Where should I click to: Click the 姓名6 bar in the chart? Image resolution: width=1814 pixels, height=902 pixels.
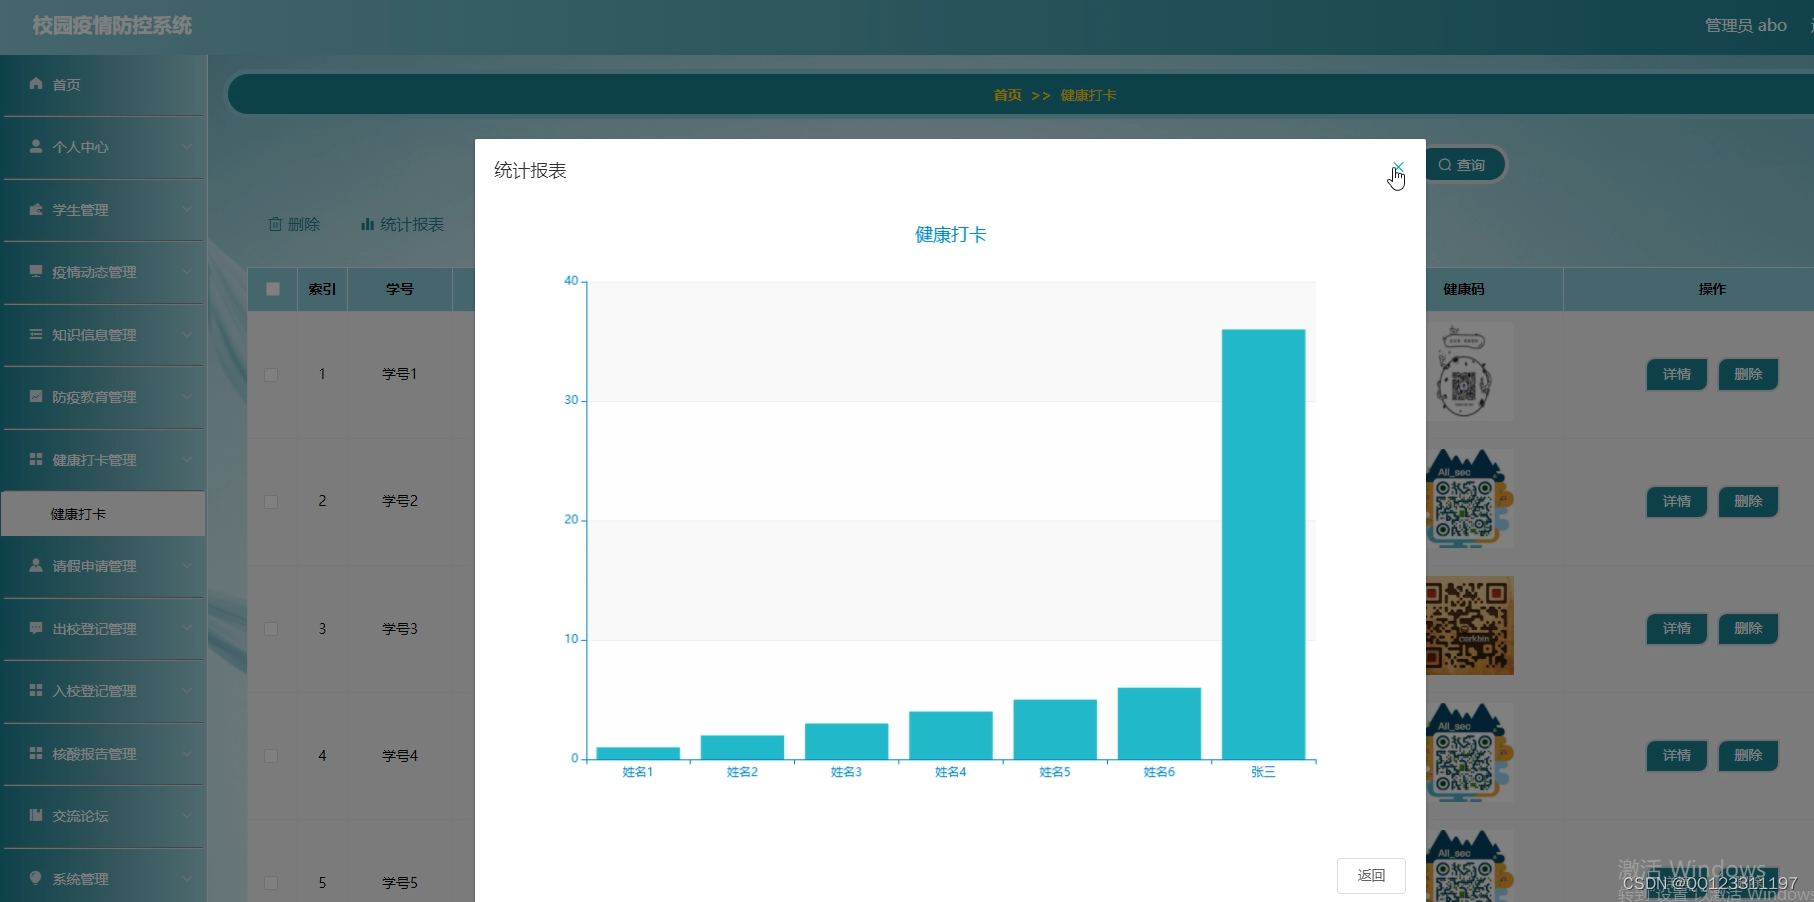click(x=1159, y=723)
